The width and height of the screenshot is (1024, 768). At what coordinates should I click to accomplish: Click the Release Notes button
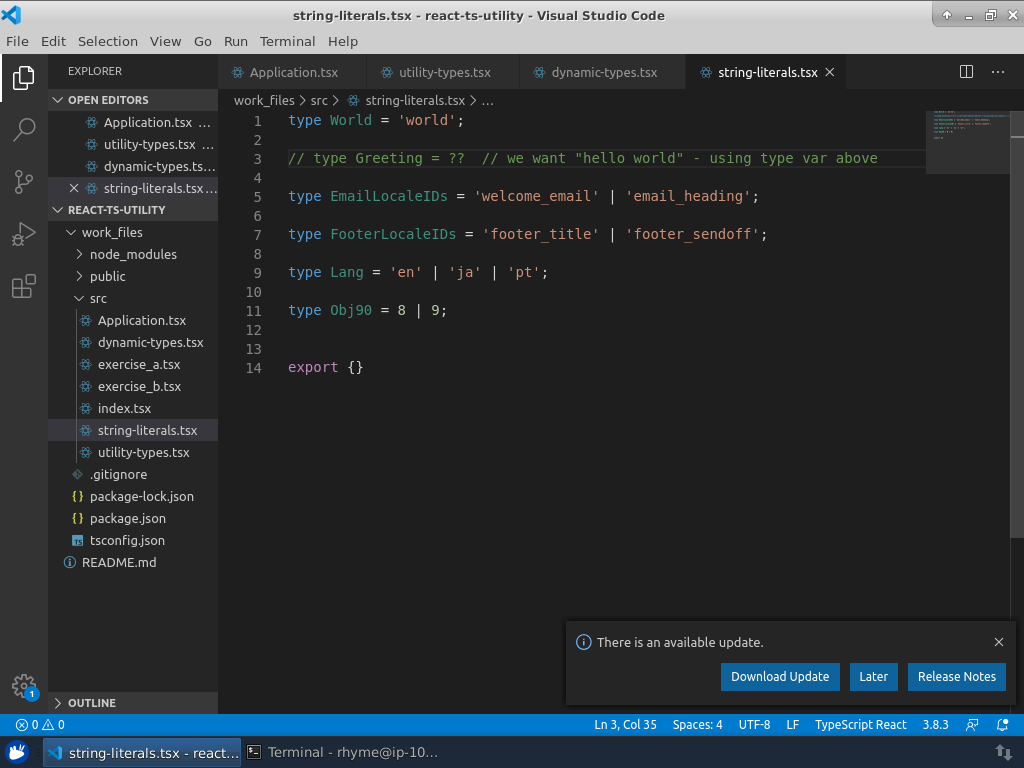[x=956, y=677]
